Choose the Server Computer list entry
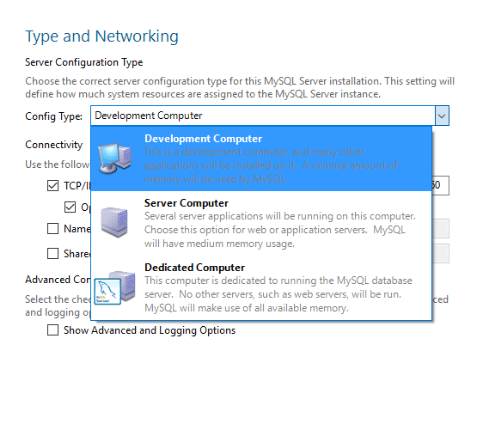Viewport: 483px width, 438px height. pyautogui.click(x=261, y=223)
